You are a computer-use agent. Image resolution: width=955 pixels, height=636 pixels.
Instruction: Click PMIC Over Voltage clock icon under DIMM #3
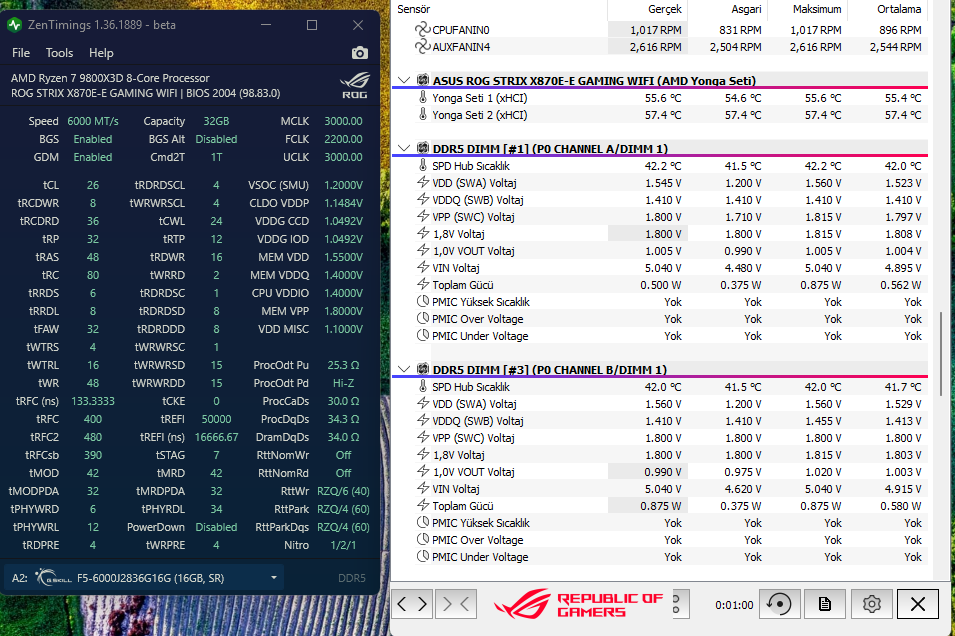click(x=423, y=539)
